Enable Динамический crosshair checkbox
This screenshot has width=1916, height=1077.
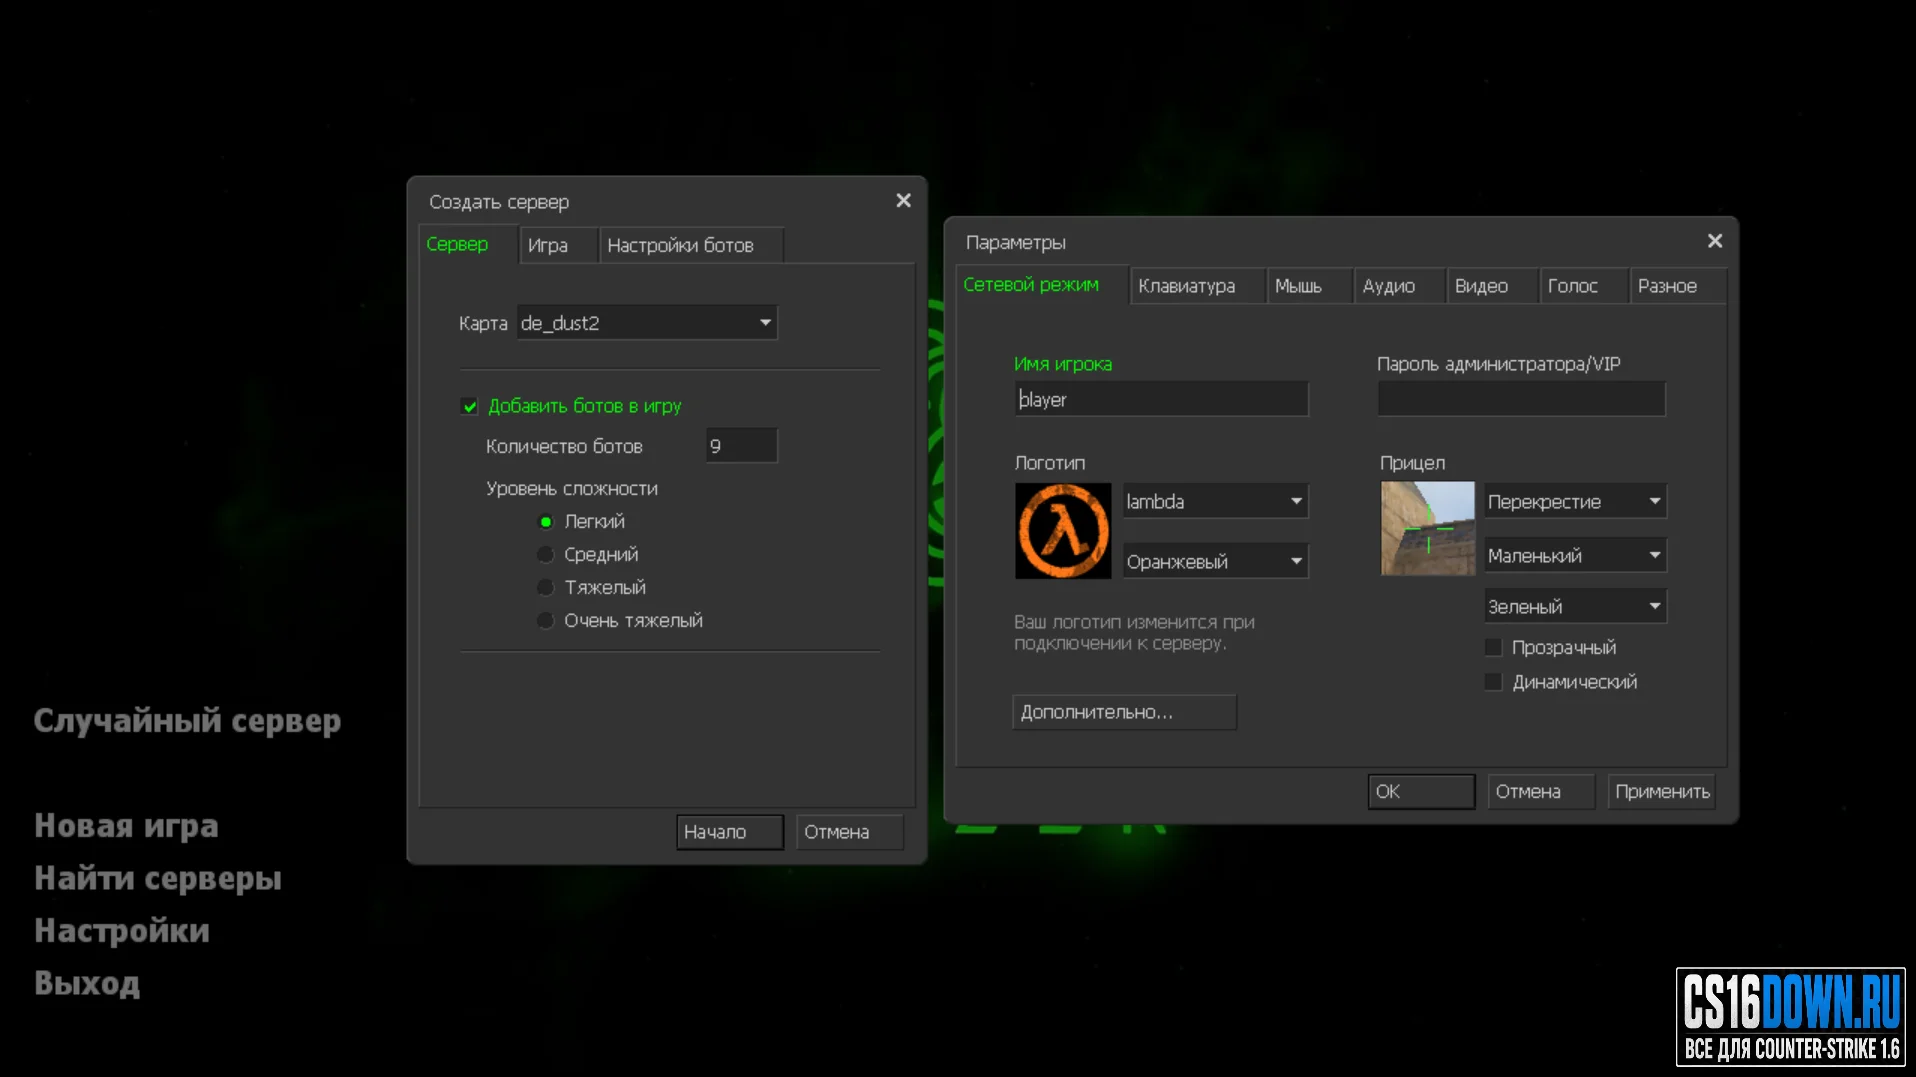tap(1493, 682)
